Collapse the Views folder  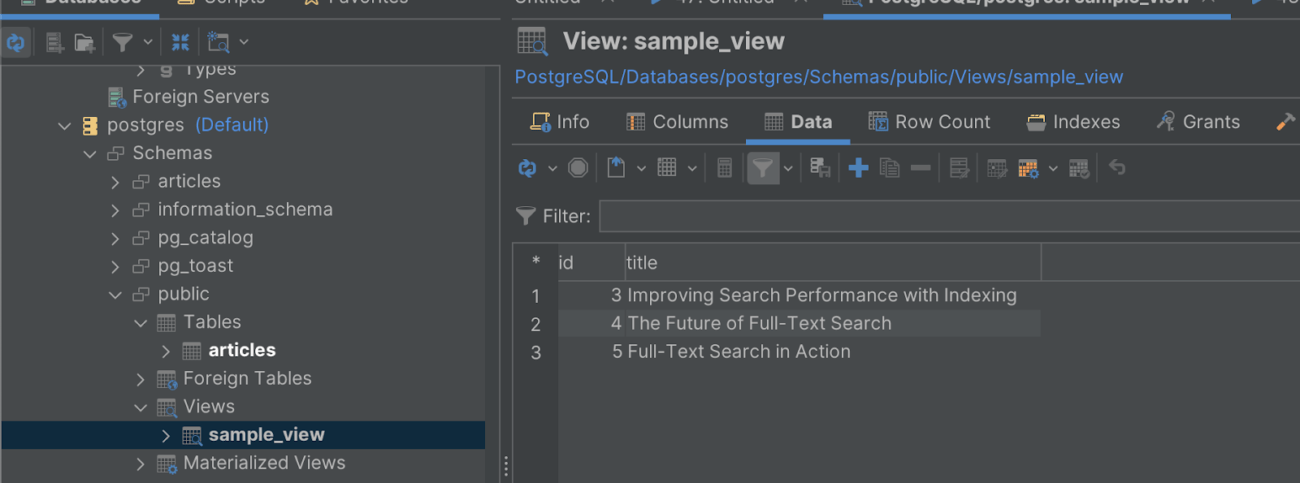coord(141,407)
